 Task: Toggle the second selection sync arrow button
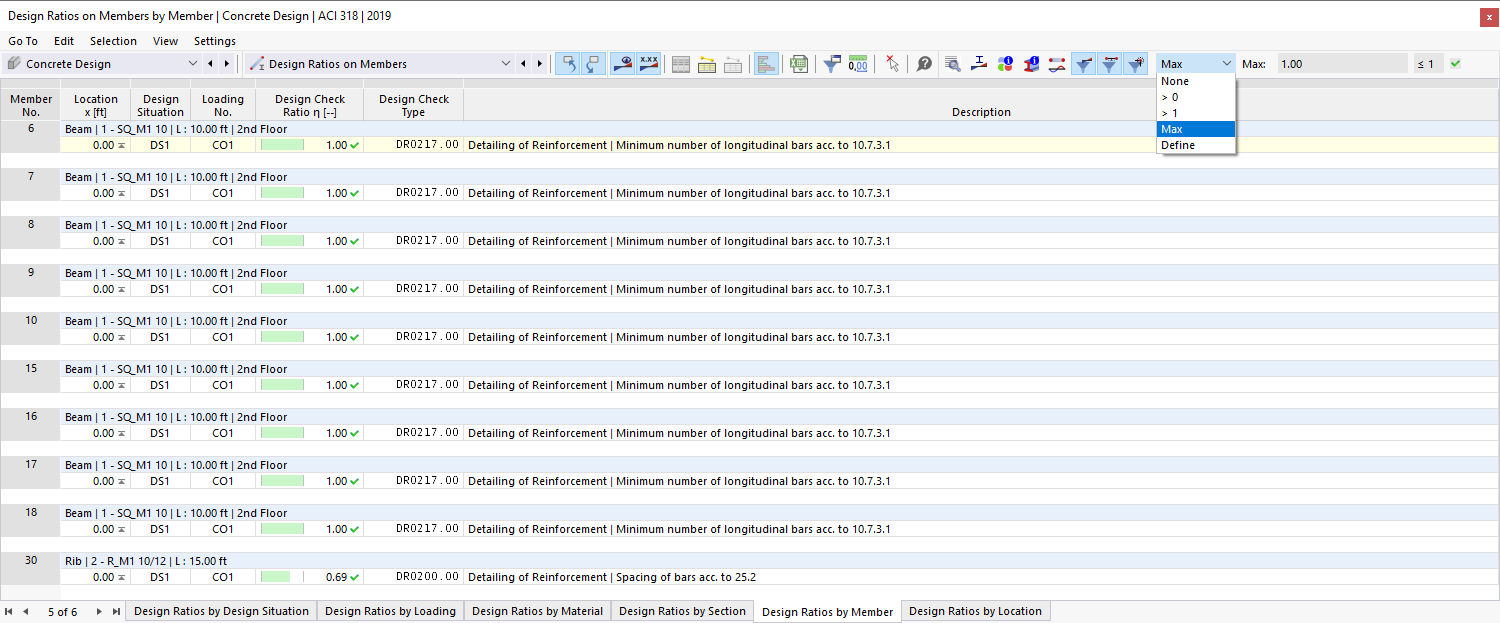pos(593,64)
